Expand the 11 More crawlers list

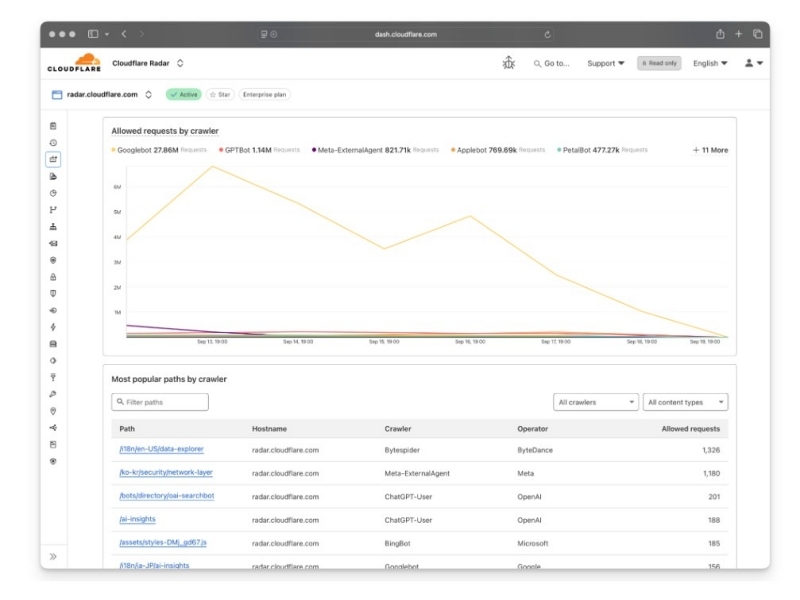[710, 150]
